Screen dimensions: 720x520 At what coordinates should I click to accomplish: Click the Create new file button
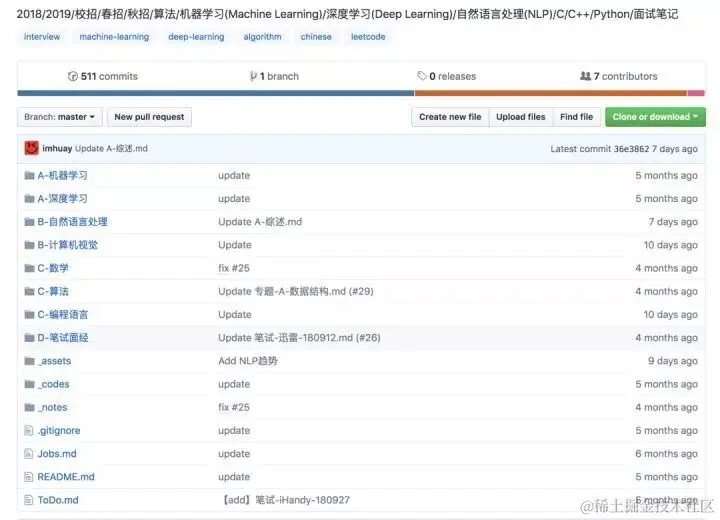[450, 117]
